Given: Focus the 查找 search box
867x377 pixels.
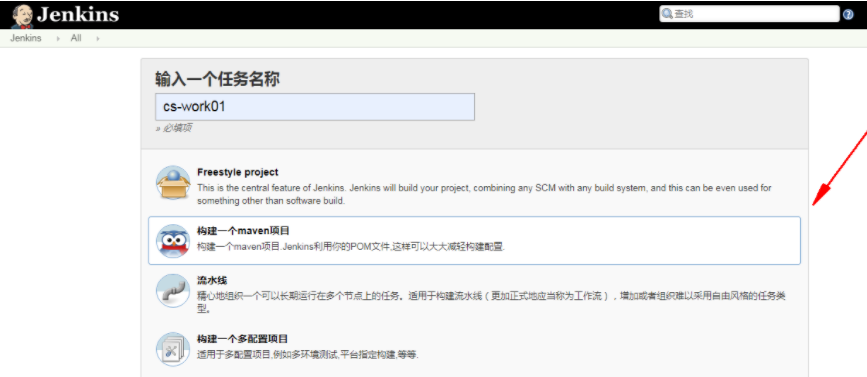Looking at the screenshot, I should point(749,14).
